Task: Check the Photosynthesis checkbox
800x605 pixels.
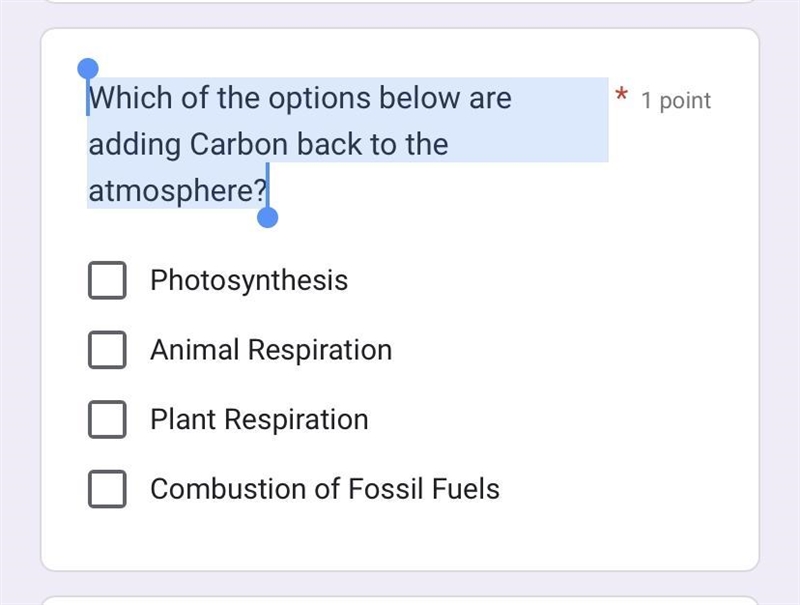Action: point(107,280)
